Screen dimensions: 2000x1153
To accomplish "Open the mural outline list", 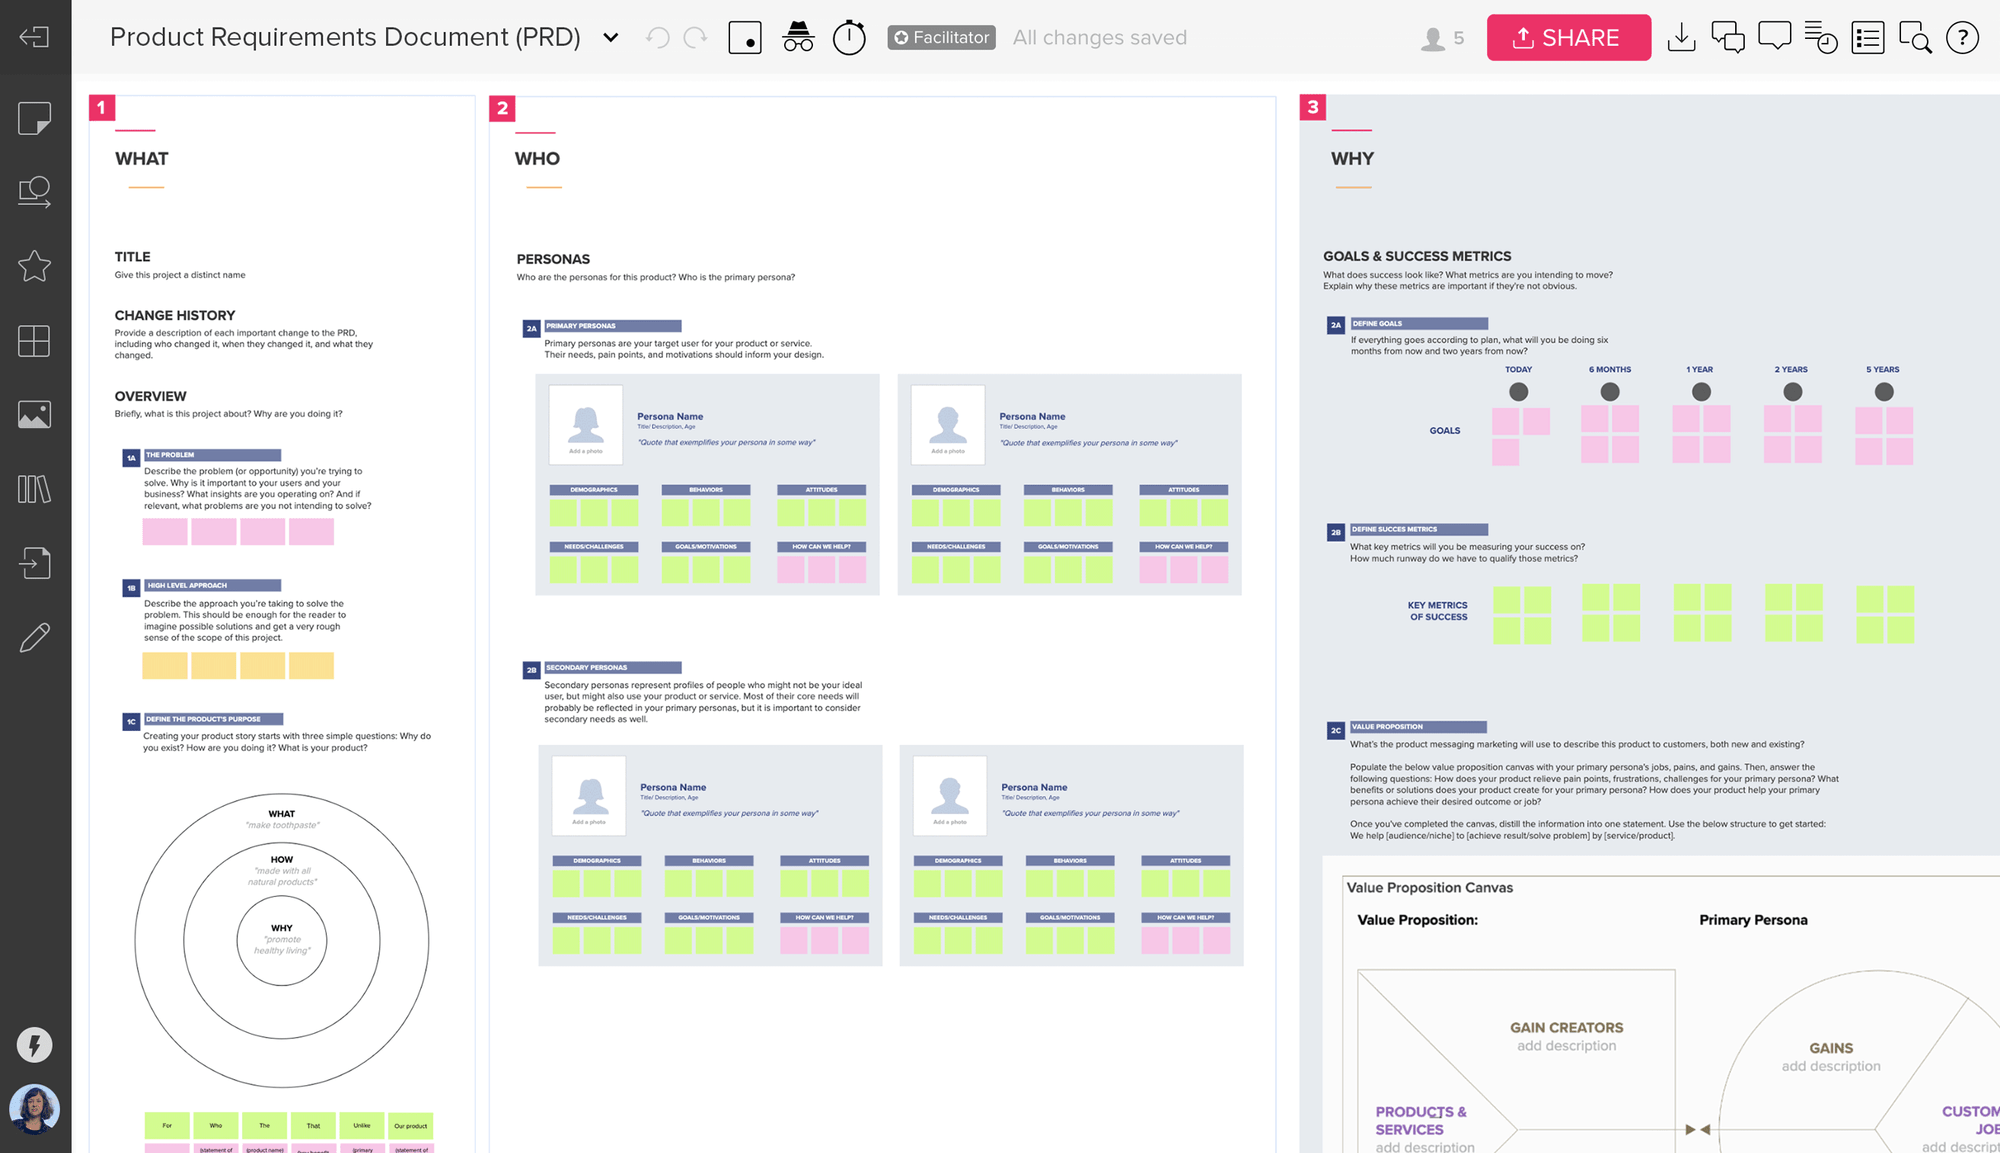I will coord(1867,37).
